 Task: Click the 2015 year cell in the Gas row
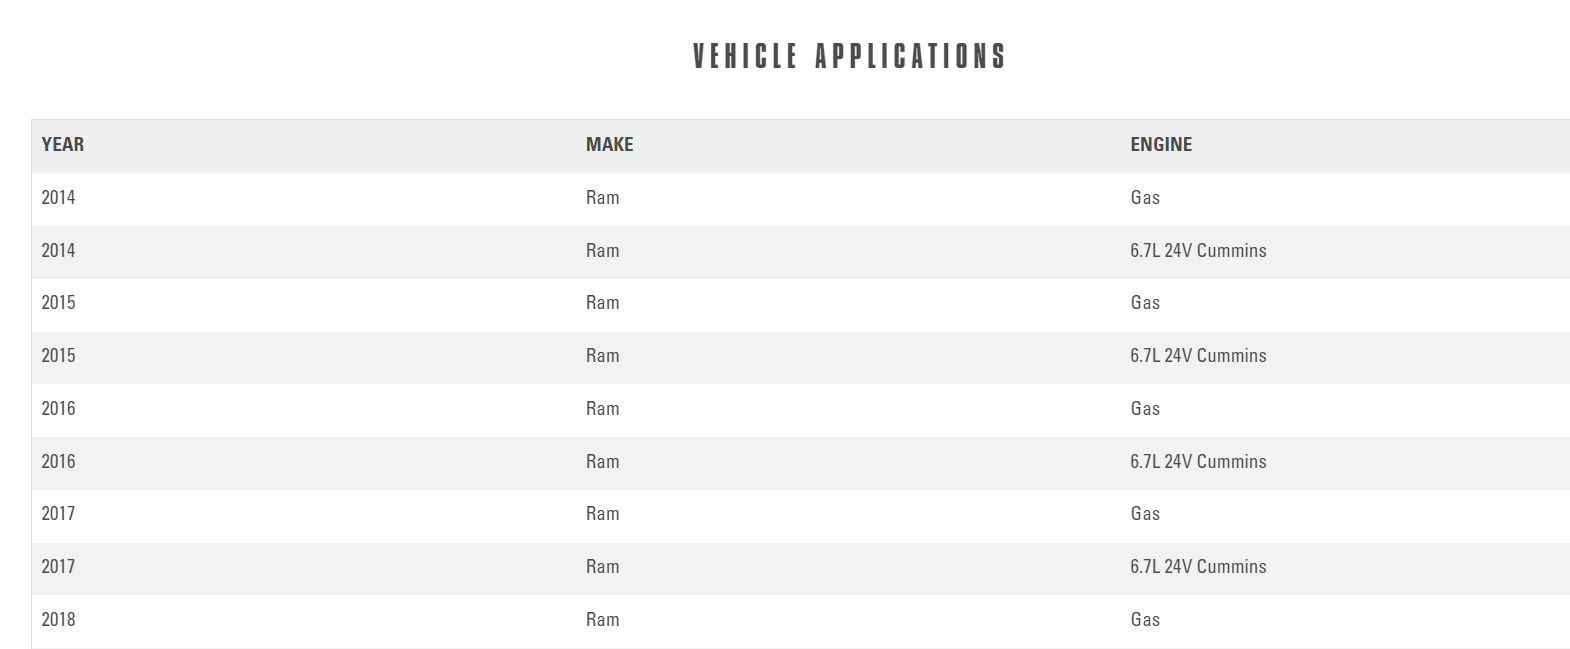pos(58,303)
